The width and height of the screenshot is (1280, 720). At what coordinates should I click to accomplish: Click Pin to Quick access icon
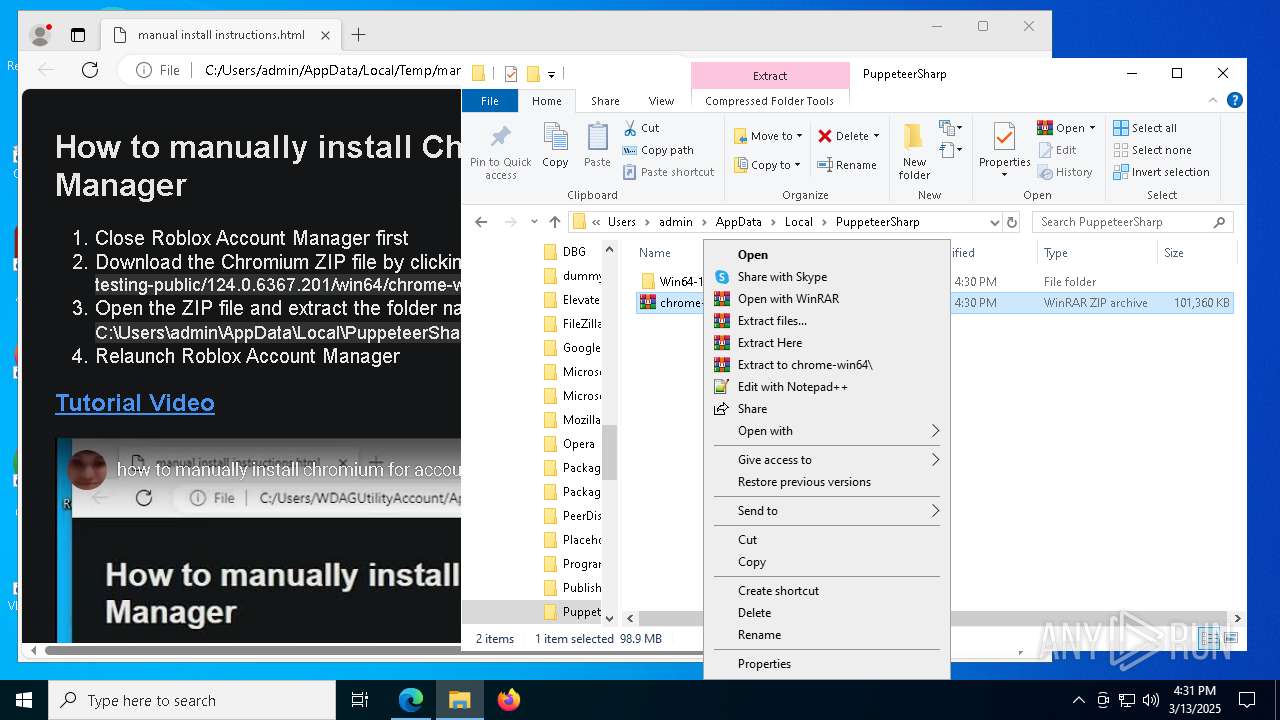click(x=500, y=137)
